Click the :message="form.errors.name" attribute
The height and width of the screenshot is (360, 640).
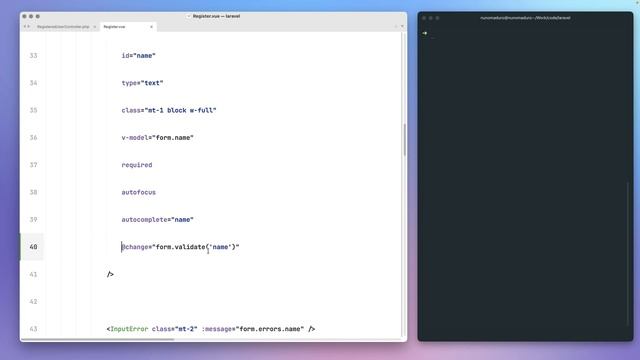(x=253, y=329)
